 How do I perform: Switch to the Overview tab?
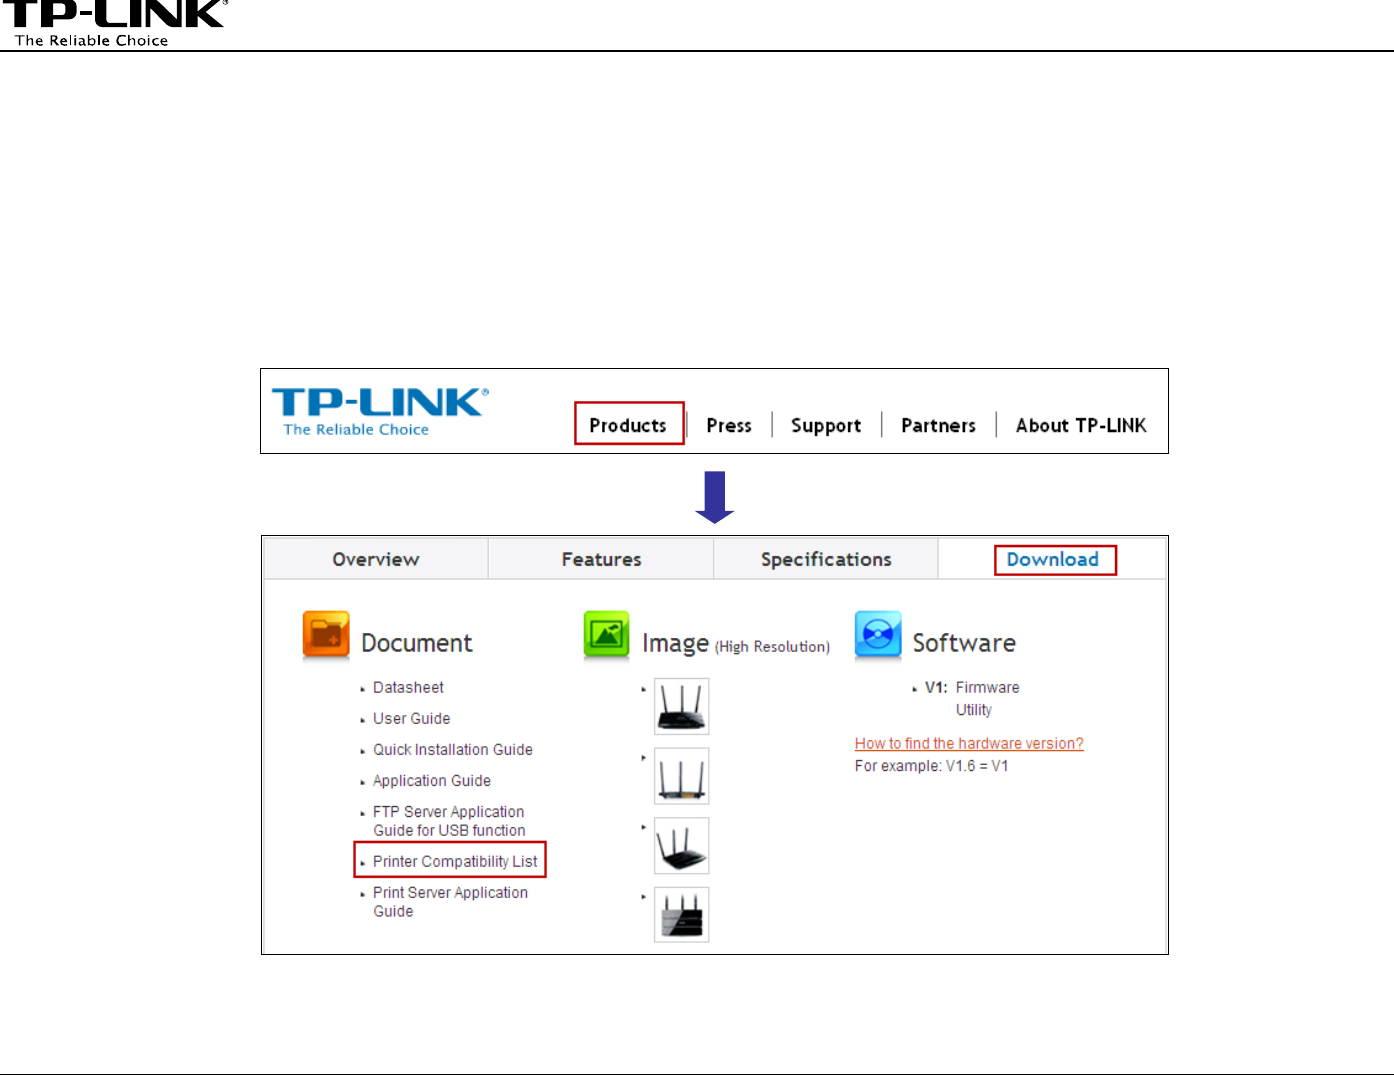click(376, 559)
